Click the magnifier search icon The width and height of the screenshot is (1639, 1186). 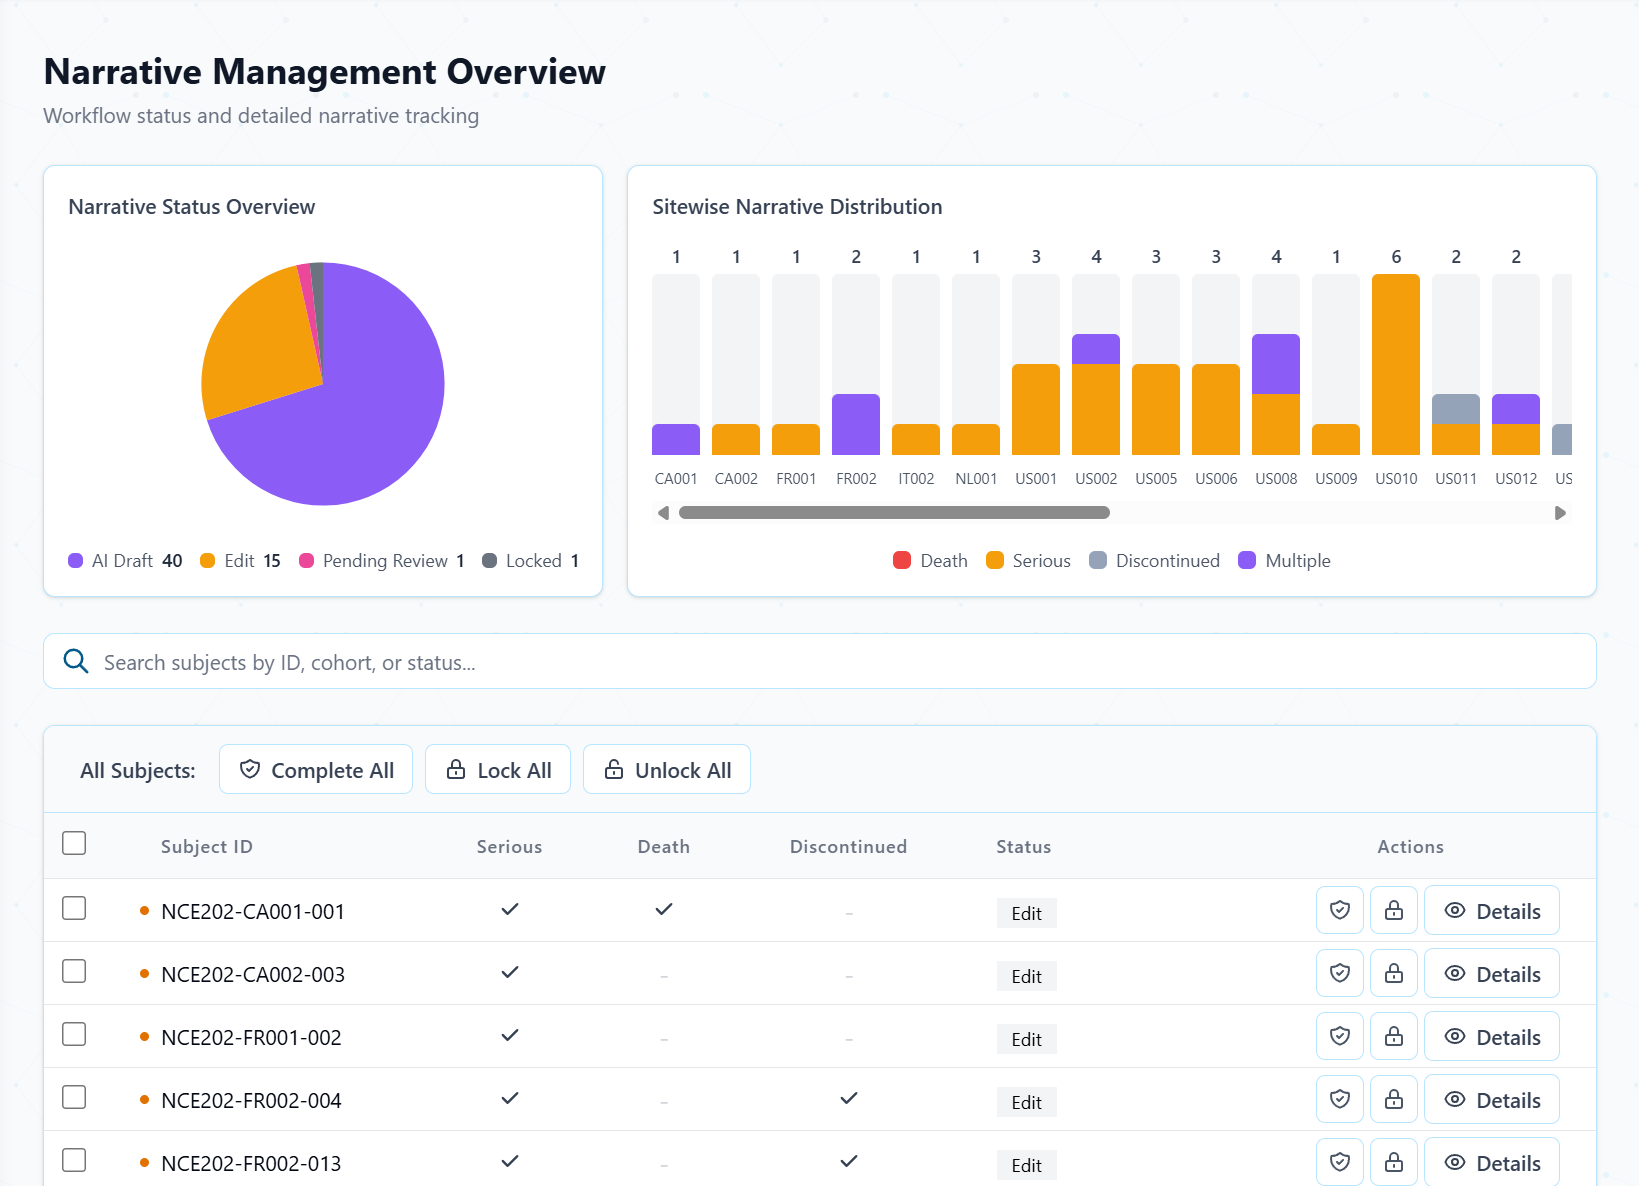pos(76,661)
